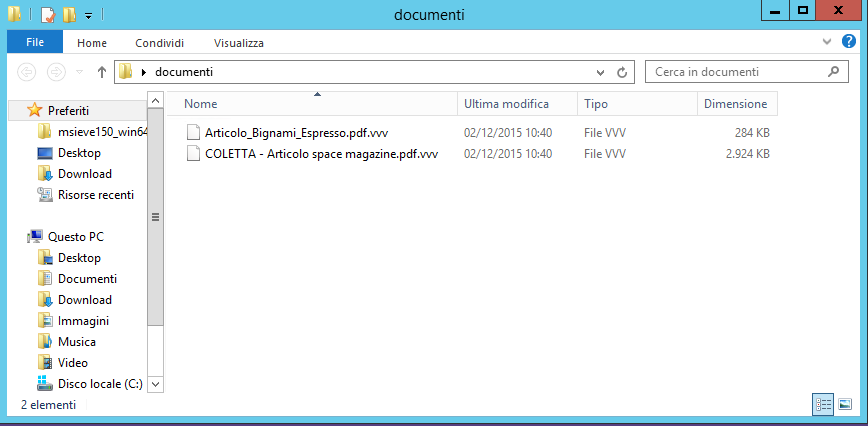Switch to the Visualizza ribbon tab
Viewport: 868px width, 426px height.
click(239, 43)
